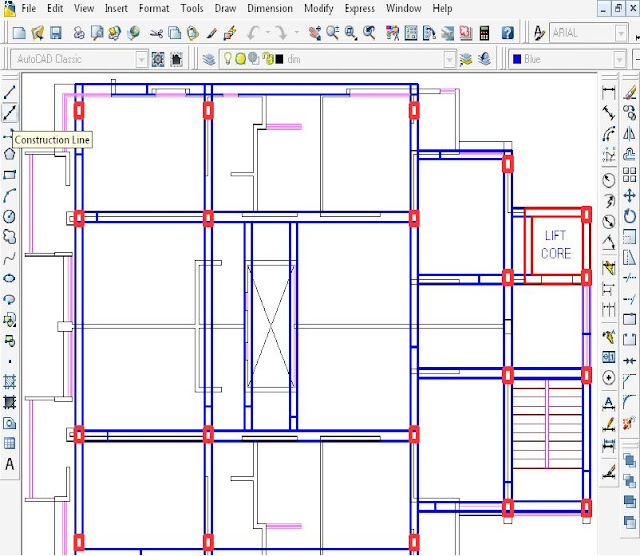Select the Region draw tool
This screenshot has width=640, height=556.
point(9,423)
